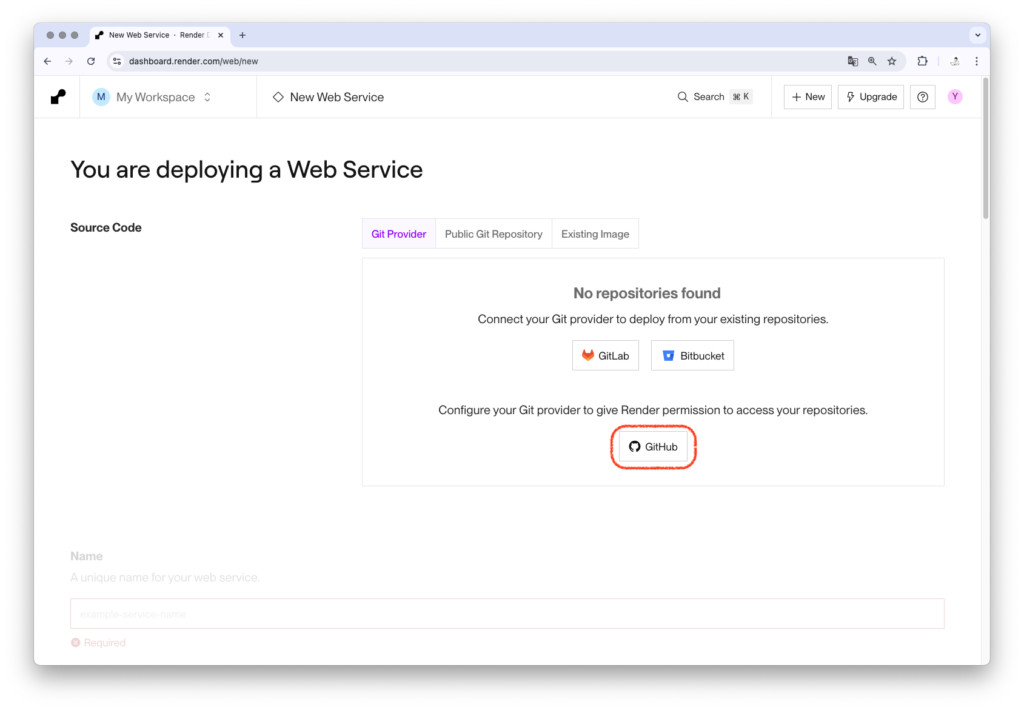1024x710 pixels.
Task: Click the zoom magnifier icon in address bar
Action: coord(872,61)
